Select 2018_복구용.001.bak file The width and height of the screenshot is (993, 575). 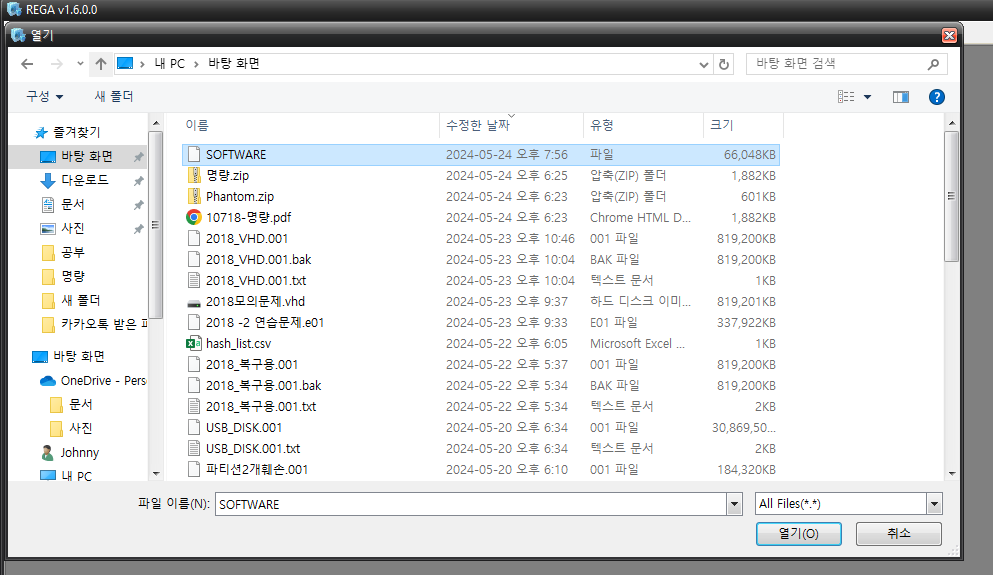(x=263, y=386)
